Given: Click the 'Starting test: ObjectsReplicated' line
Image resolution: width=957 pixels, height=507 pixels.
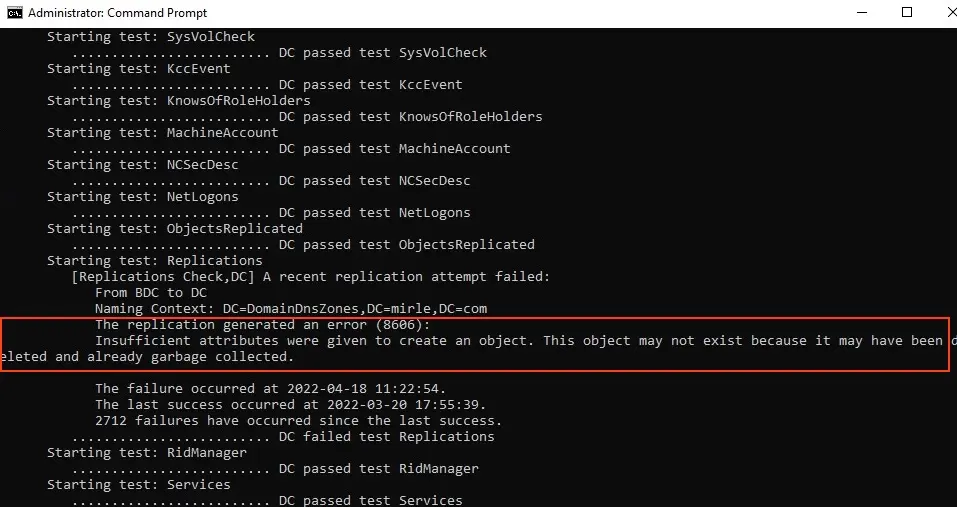Looking at the screenshot, I should 174,229.
